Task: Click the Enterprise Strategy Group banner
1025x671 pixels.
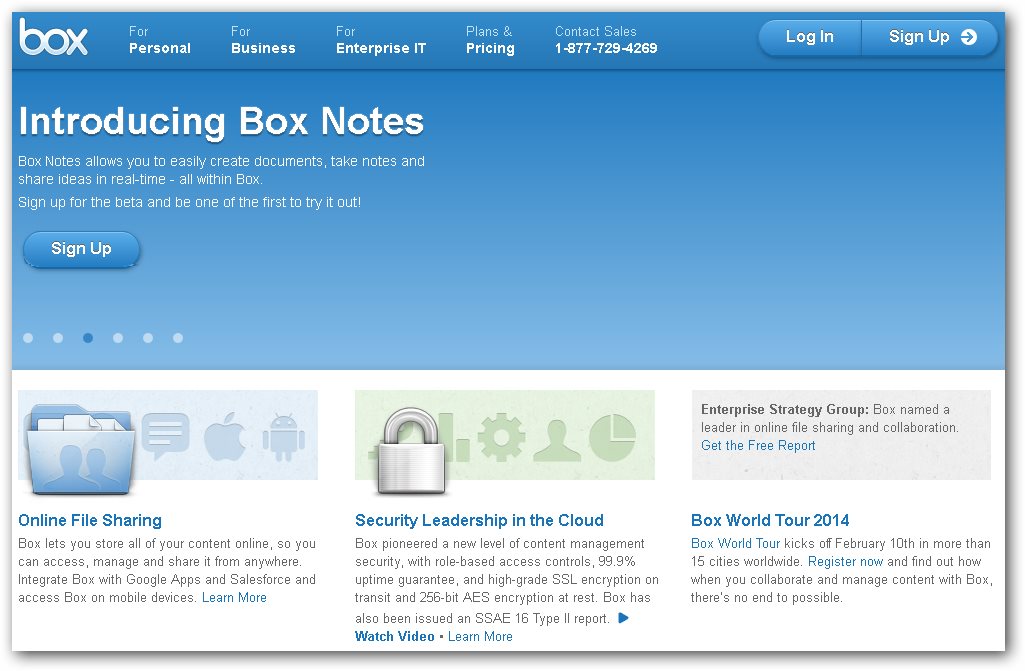Action: click(841, 435)
